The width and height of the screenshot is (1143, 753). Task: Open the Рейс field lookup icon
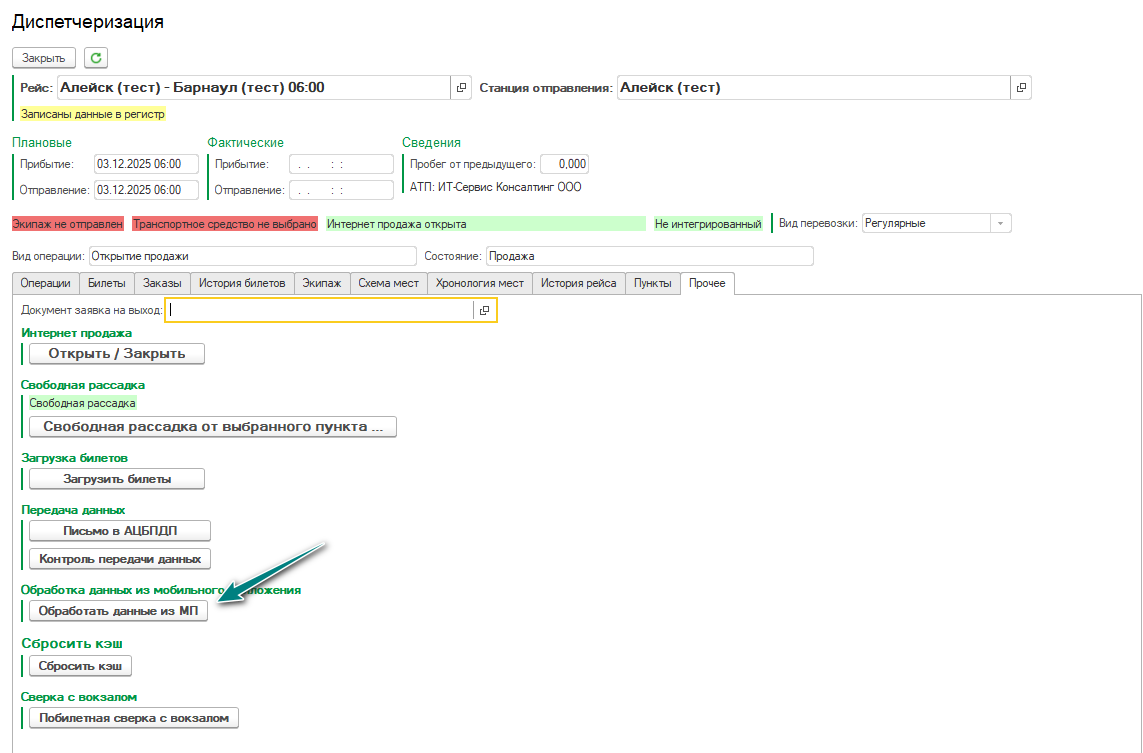(x=461, y=88)
